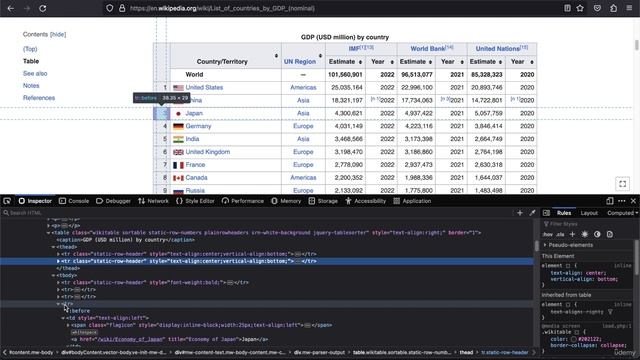Image resolution: width=640 pixels, height=360 pixels.
Task: Open the tracking protection shield icon
Action: (x=109, y=8)
